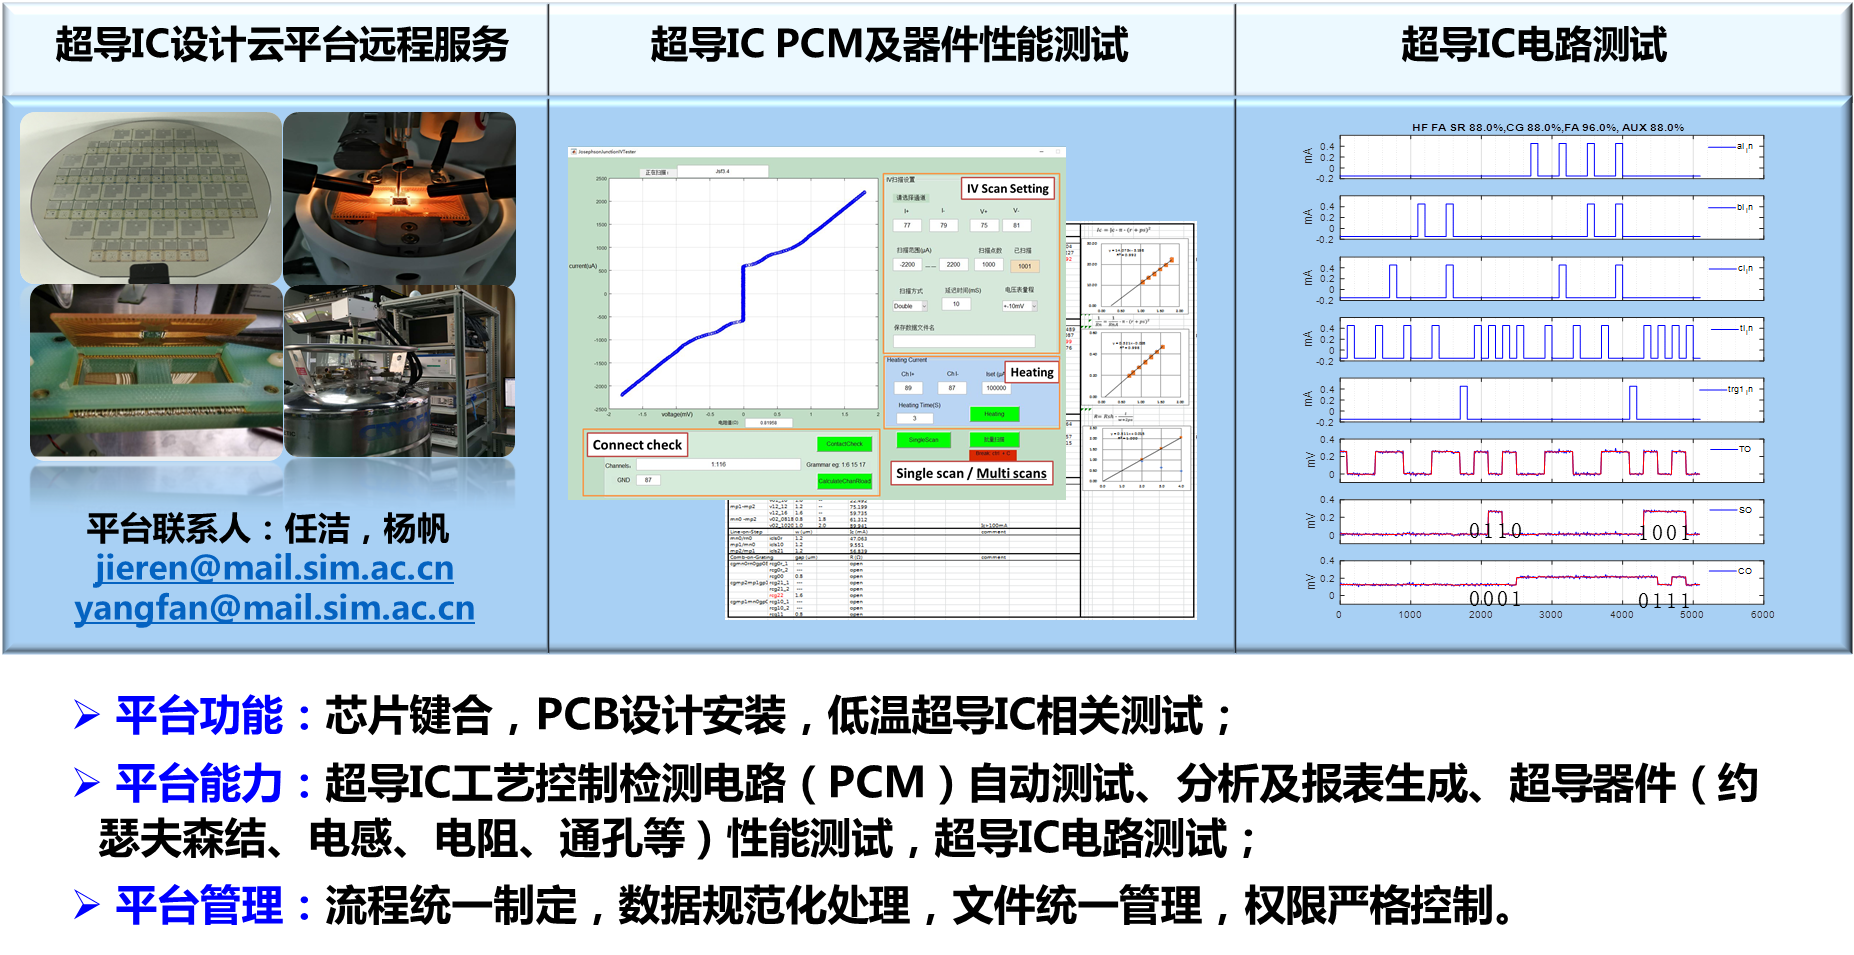
Task: Open the yangfan@mail.sim.ac.cn email link
Action: pyautogui.click(x=274, y=608)
